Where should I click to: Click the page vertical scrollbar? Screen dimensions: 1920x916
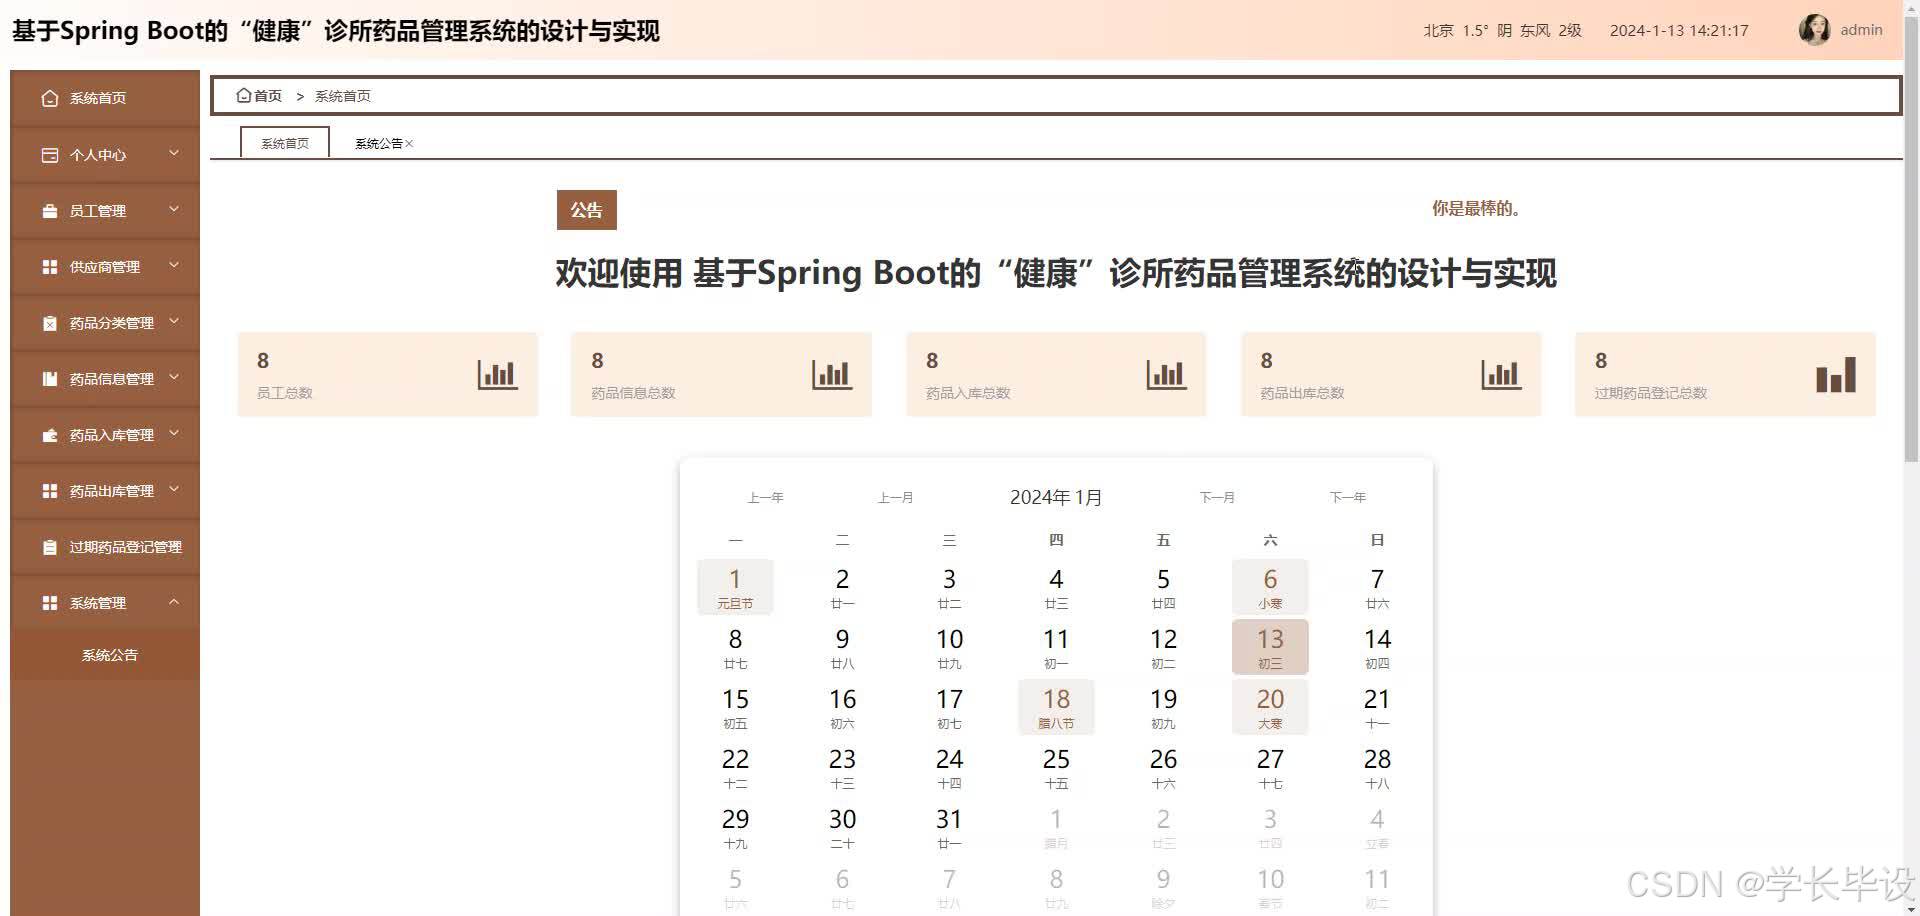click(1911, 240)
